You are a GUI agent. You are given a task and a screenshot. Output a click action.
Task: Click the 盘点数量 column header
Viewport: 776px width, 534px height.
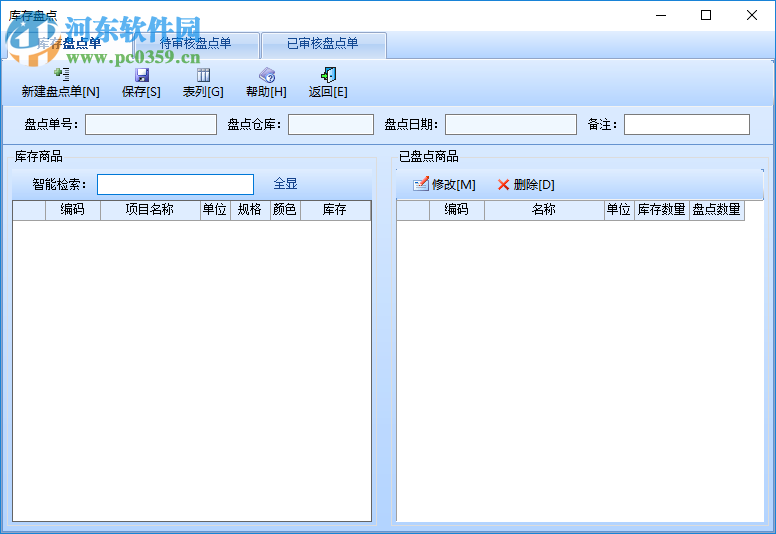[717, 210]
